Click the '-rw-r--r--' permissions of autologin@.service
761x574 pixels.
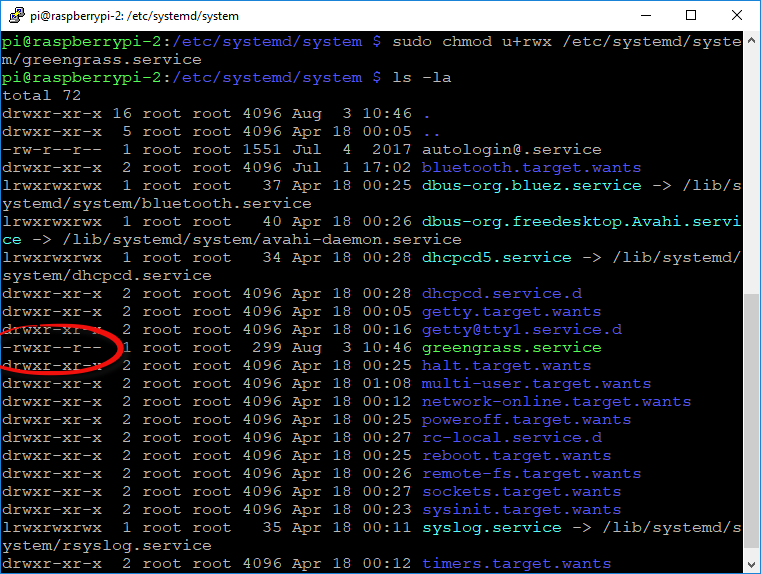click(x=52, y=149)
